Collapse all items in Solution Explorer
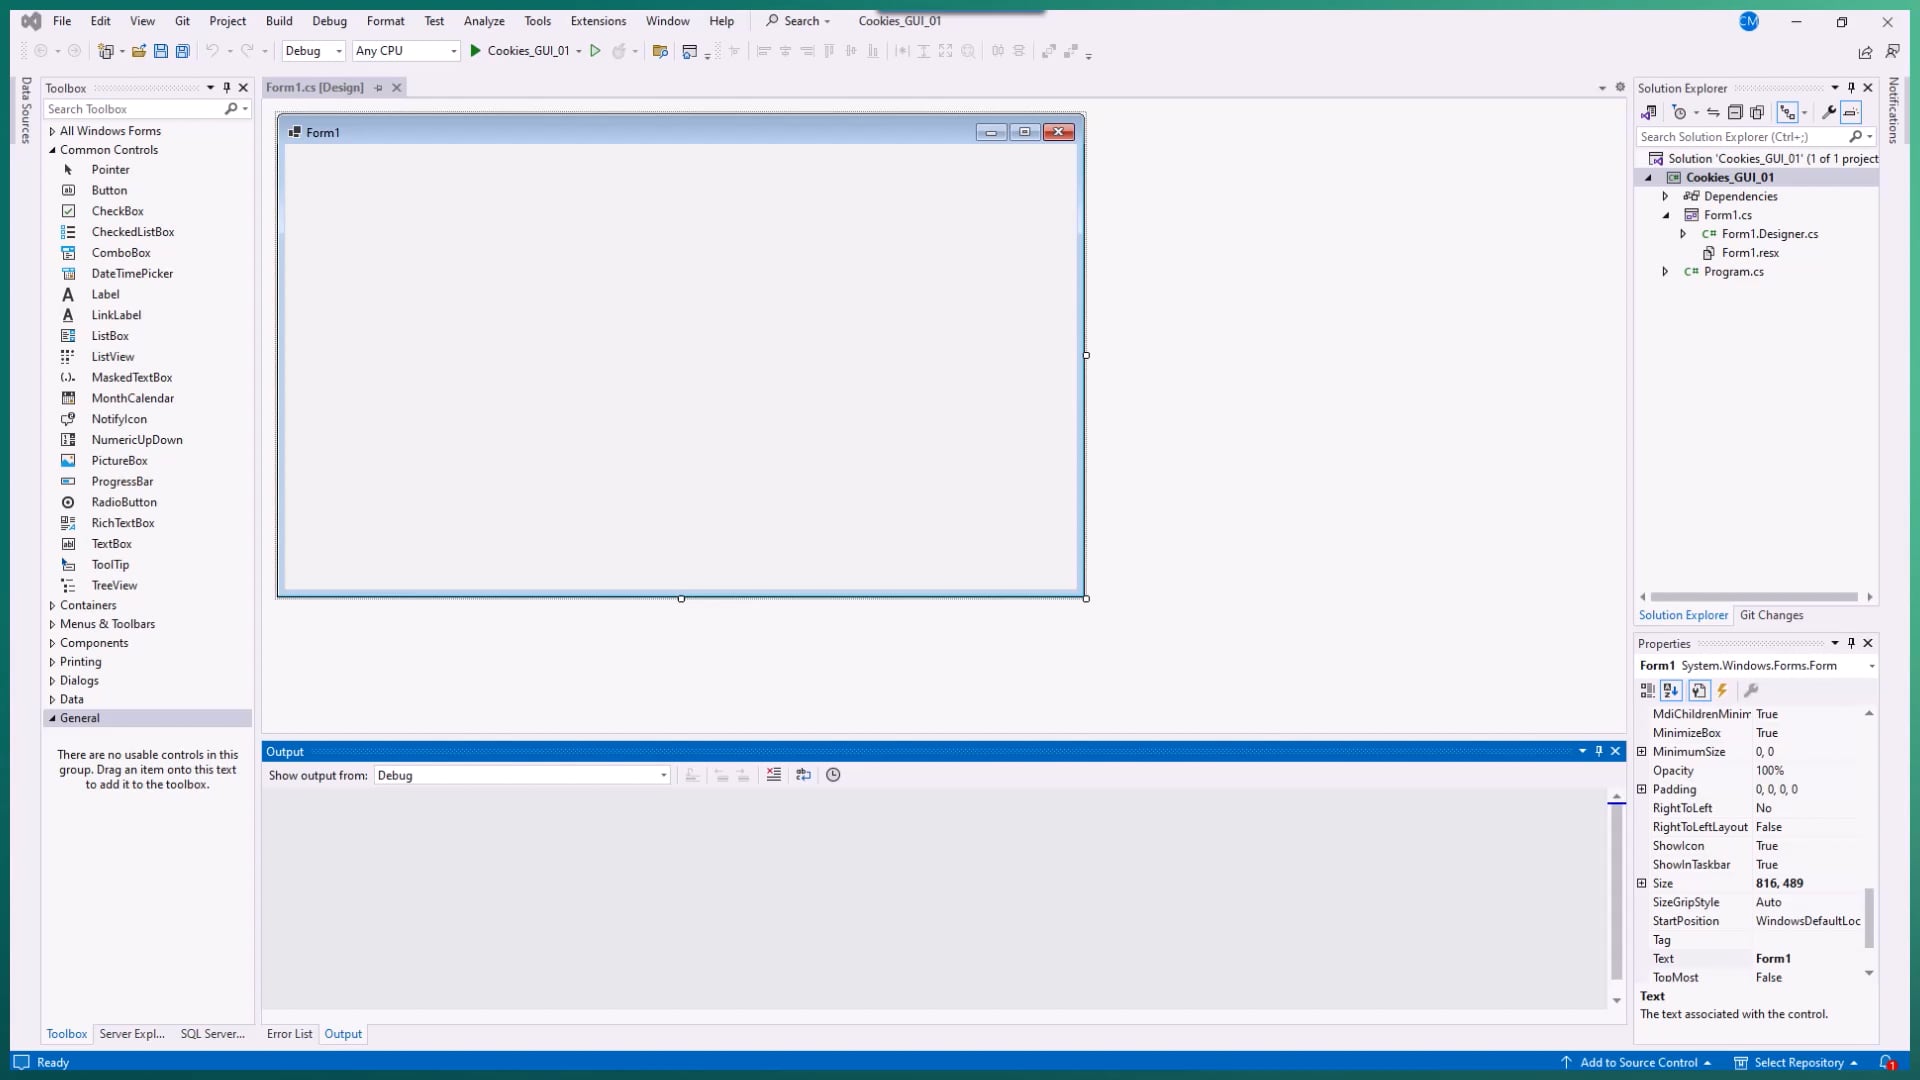The image size is (1920, 1080). click(x=1737, y=112)
